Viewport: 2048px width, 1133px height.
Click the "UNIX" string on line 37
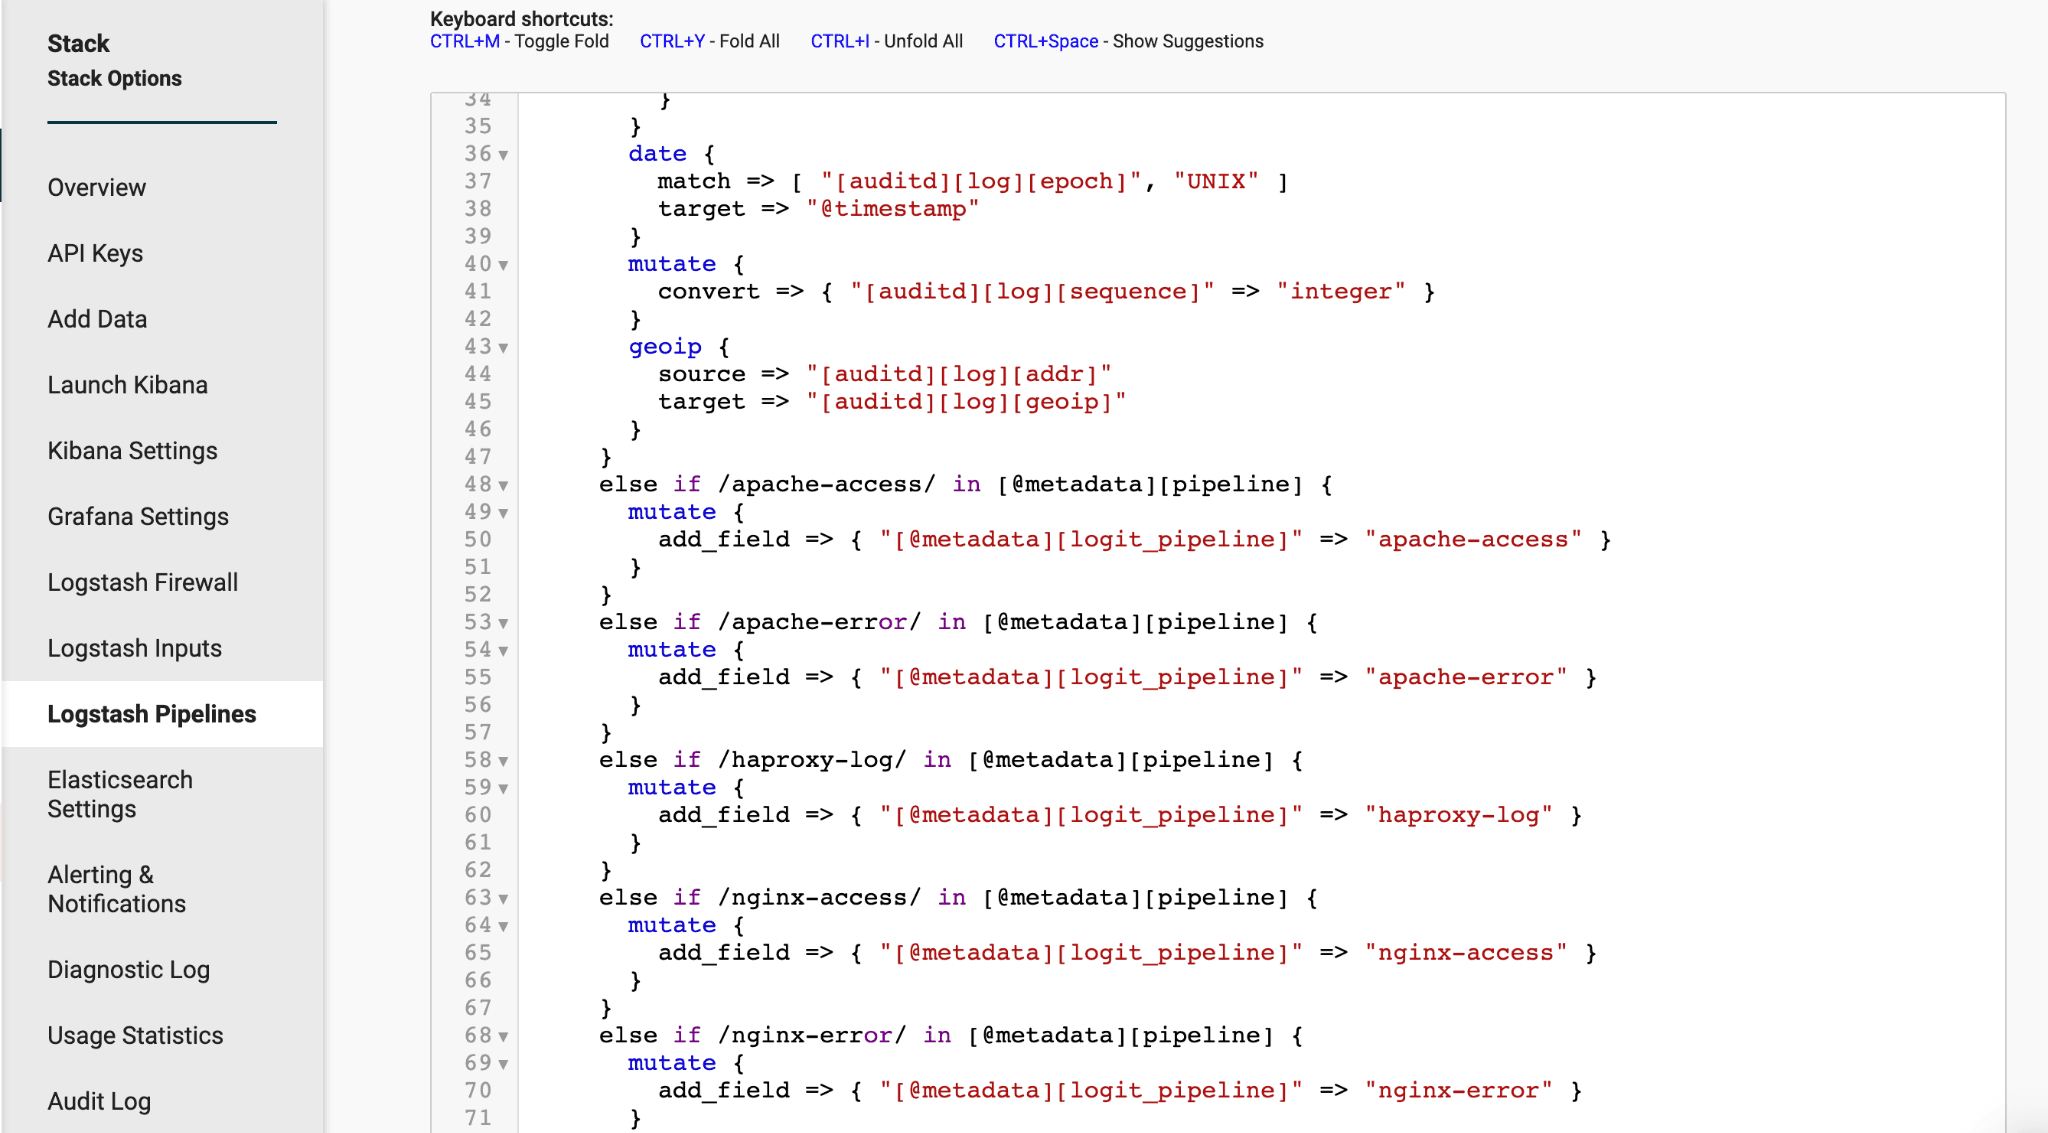(x=1216, y=182)
